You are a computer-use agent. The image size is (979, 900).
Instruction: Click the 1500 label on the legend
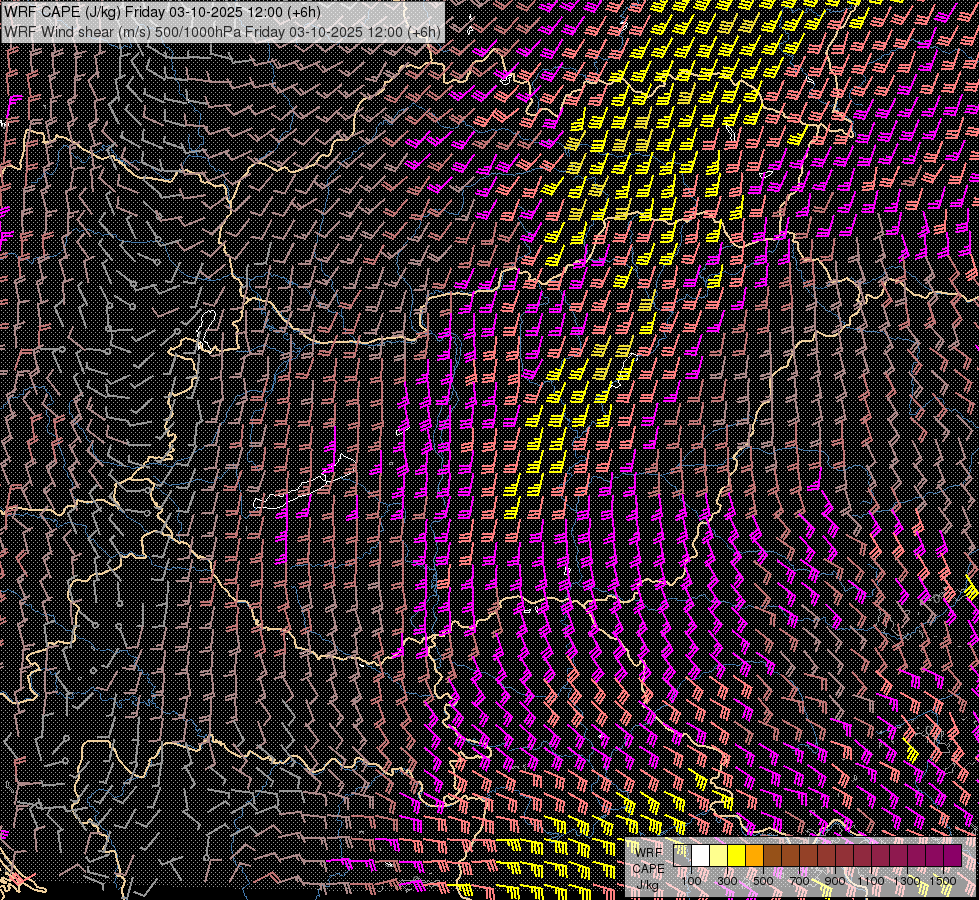pos(943,881)
